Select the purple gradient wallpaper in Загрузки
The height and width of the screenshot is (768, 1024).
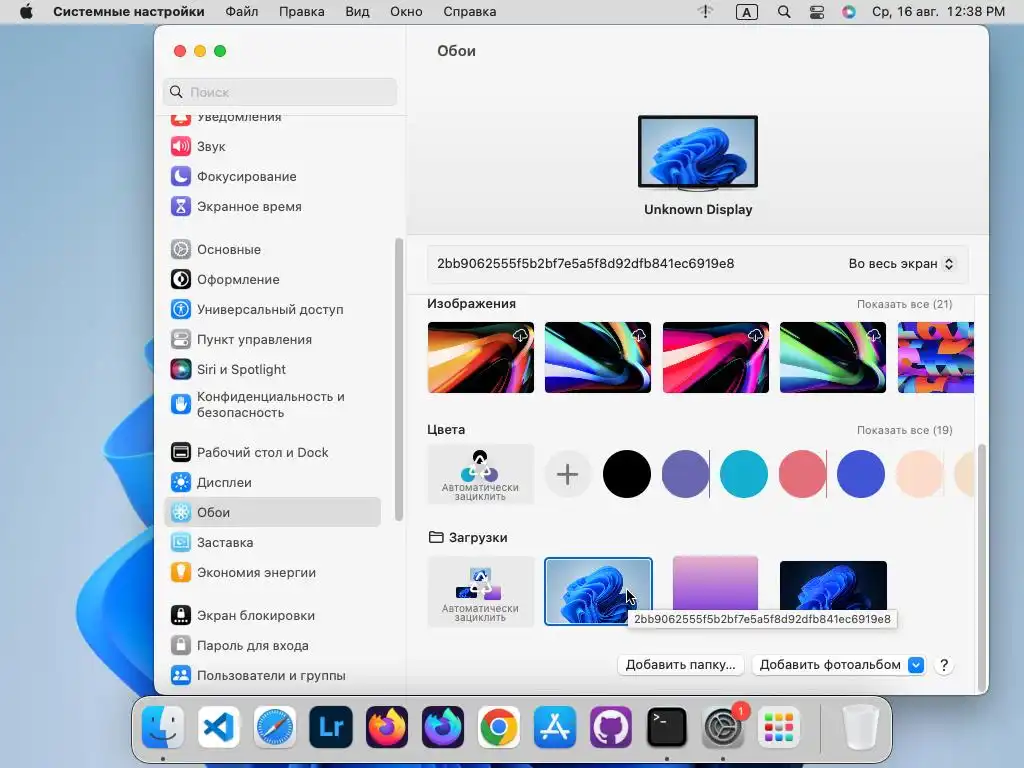coord(716,583)
